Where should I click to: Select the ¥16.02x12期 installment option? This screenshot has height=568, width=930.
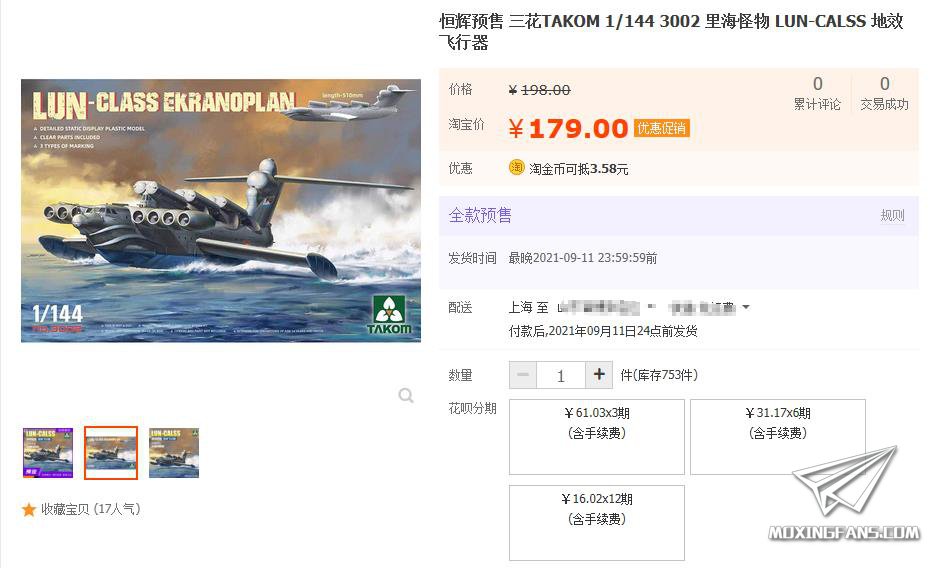[597, 523]
